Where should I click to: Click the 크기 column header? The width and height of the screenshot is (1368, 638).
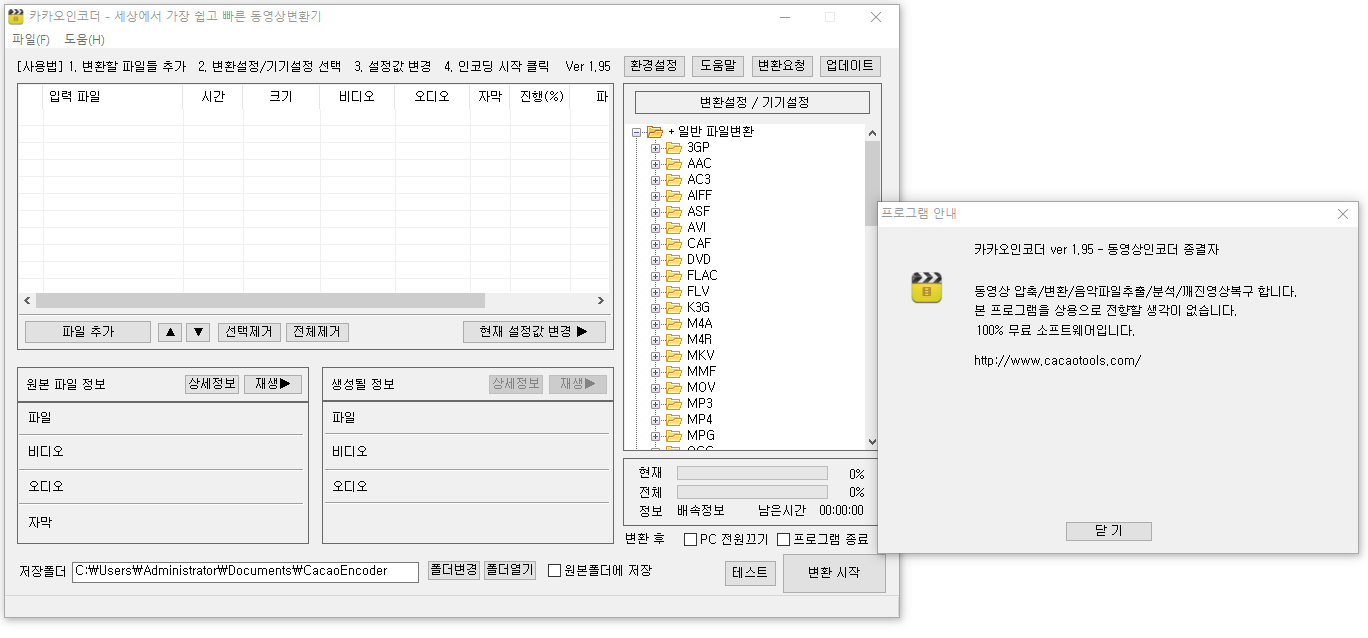pos(281,97)
